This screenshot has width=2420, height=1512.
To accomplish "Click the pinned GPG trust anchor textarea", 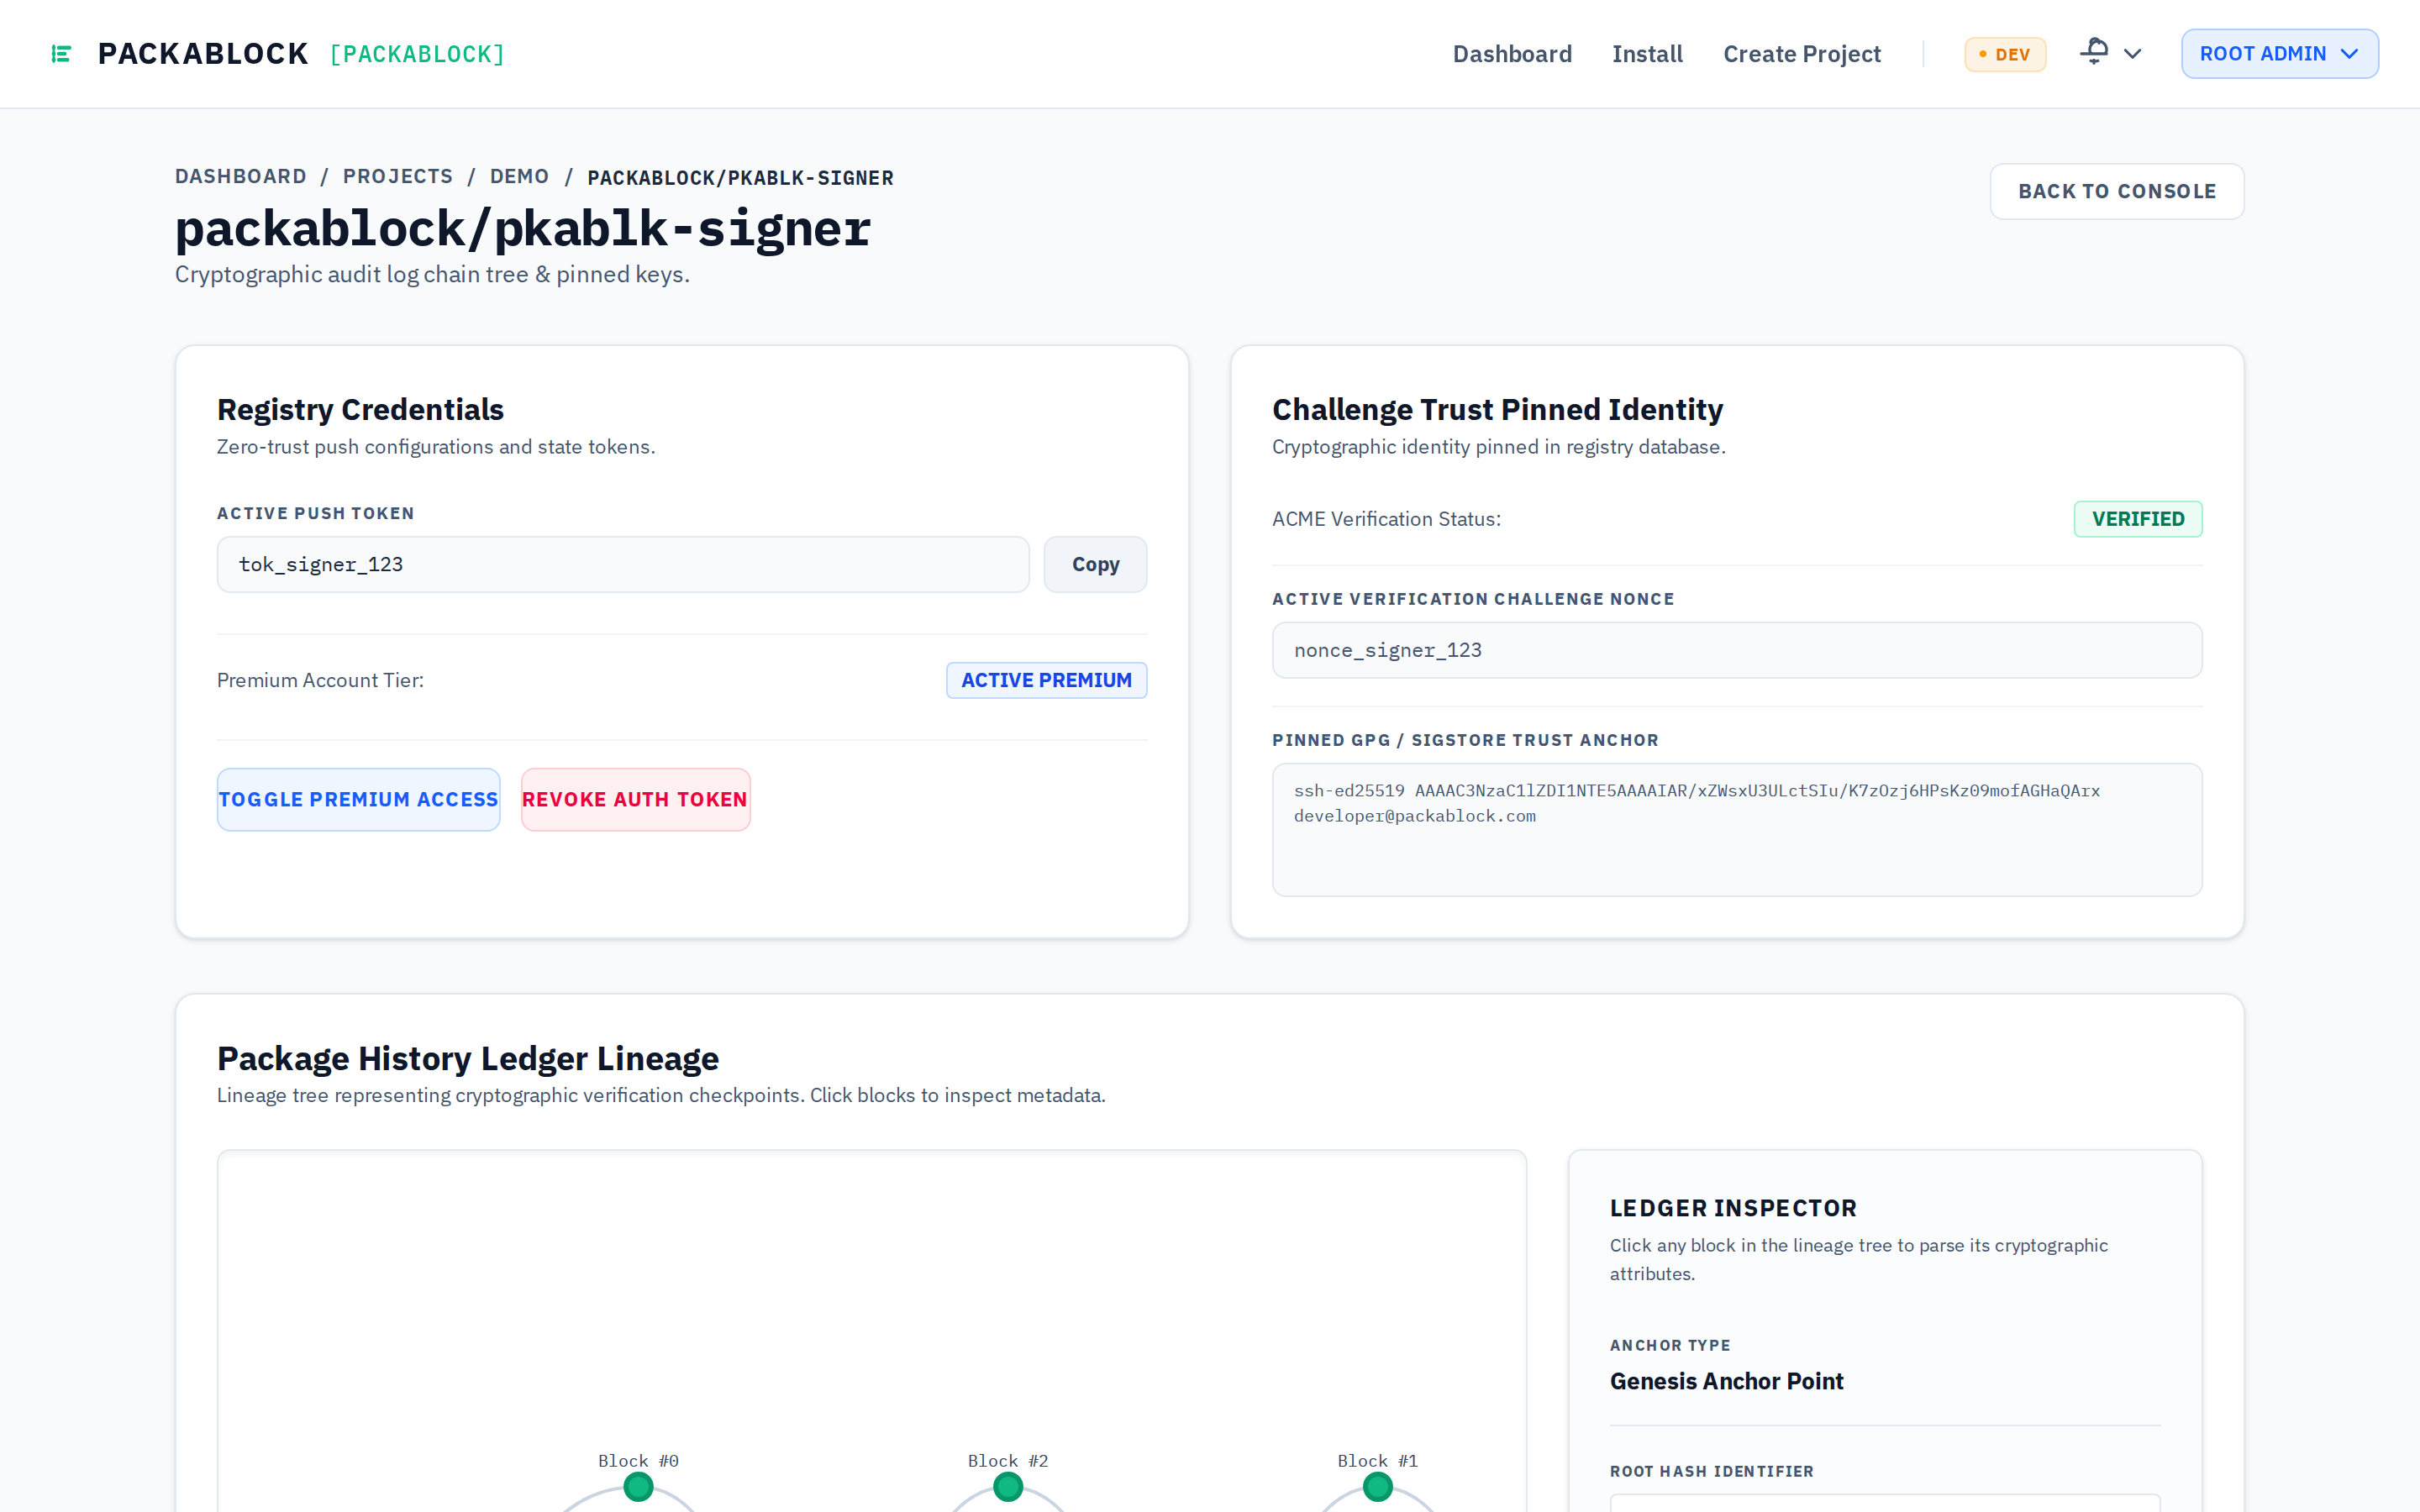I will (1736, 829).
